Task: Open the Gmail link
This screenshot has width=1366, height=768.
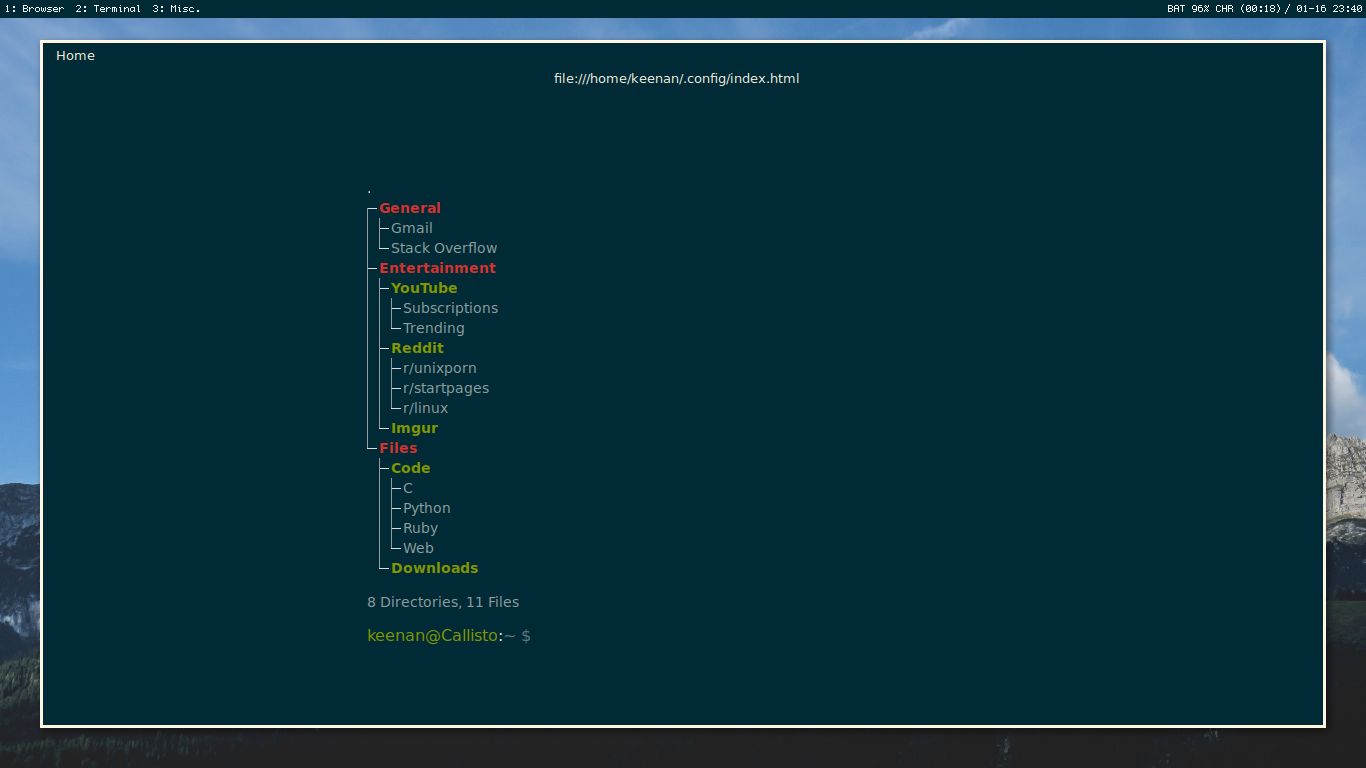Action: 412,228
